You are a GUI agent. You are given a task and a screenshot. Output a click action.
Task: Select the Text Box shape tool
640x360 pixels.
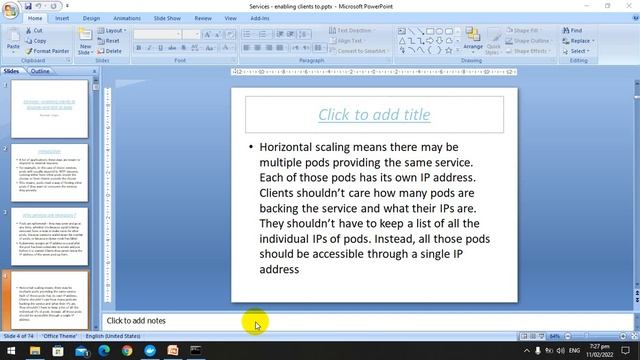coord(402,31)
